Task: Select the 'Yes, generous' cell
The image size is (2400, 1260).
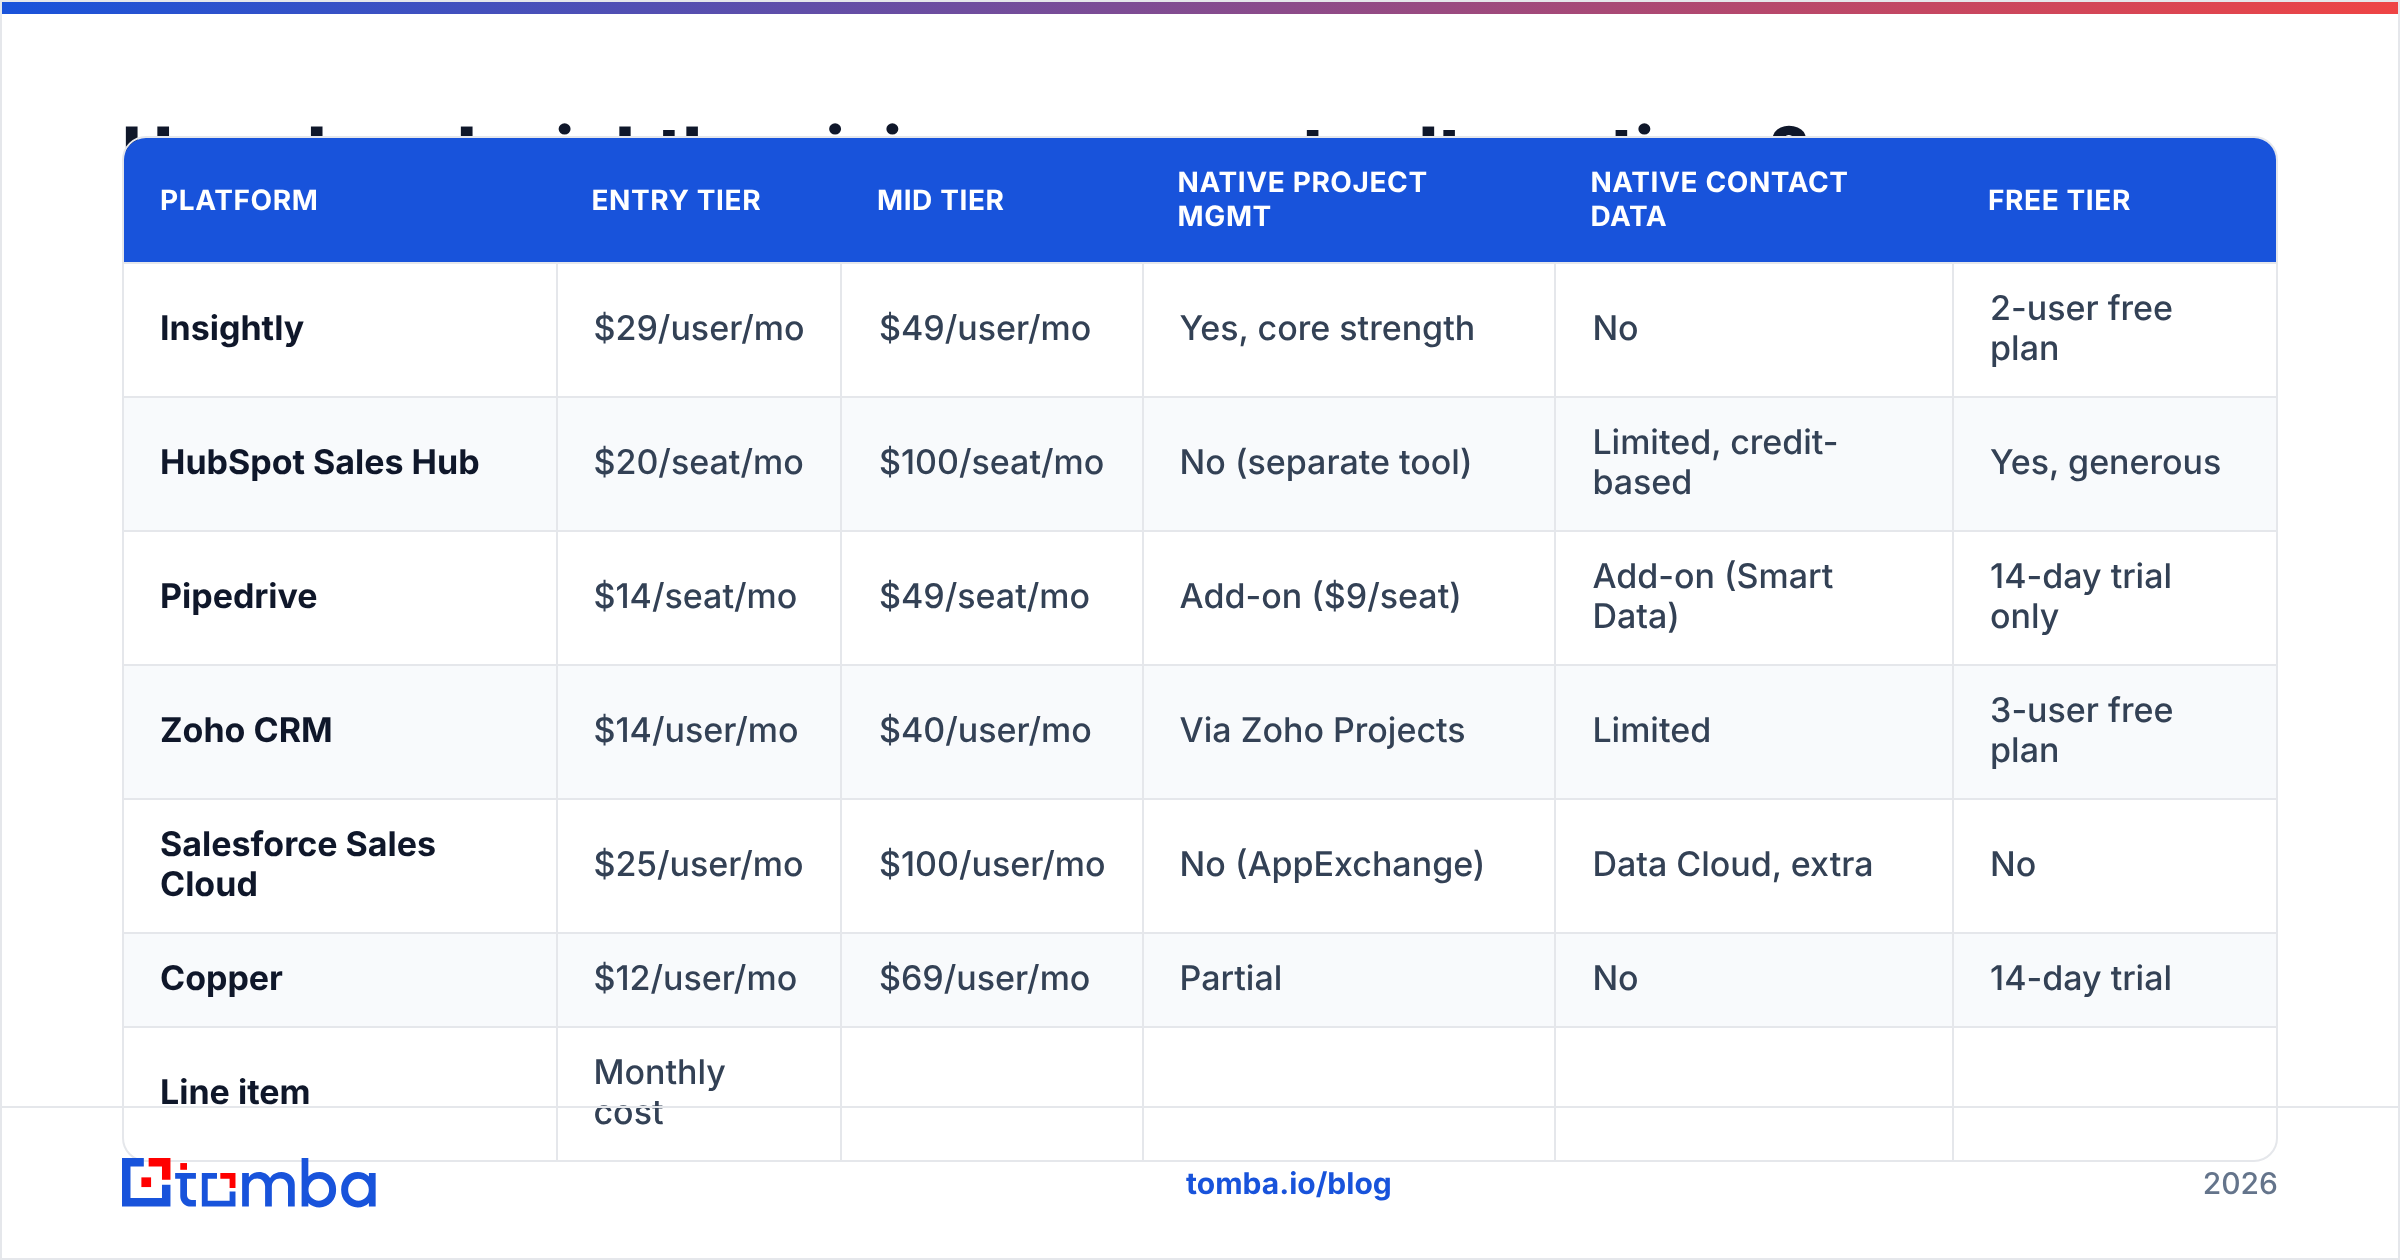Action: (x=2105, y=462)
